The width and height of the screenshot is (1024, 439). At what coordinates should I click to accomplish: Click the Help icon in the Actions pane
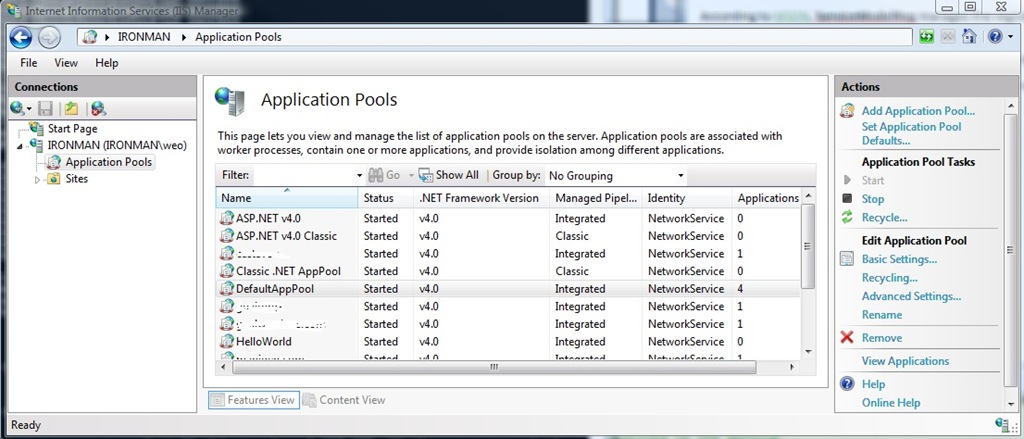click(x=847, y=384)
